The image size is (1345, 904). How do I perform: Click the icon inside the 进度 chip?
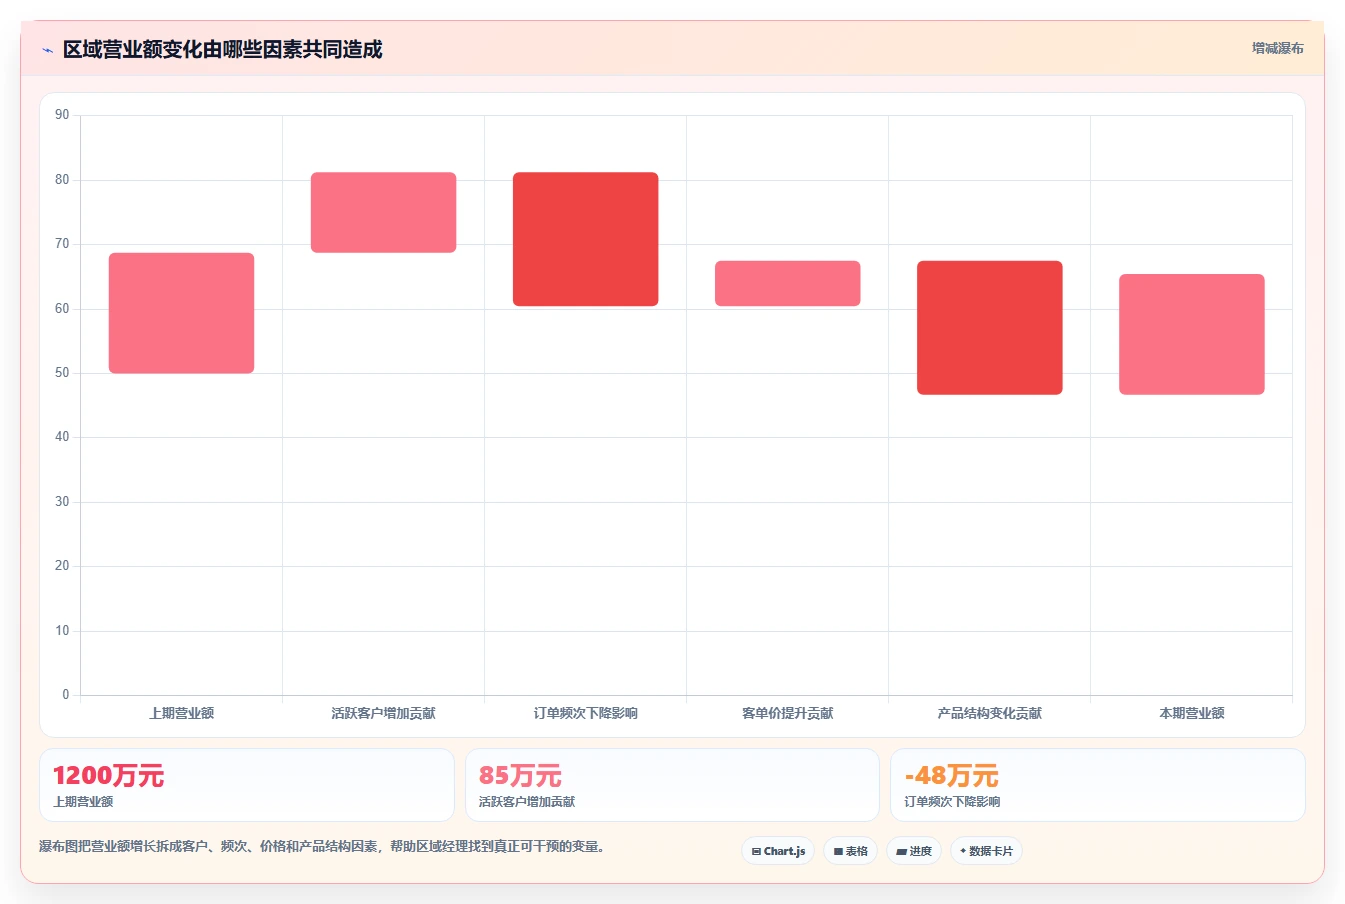[x=901, y=851]
